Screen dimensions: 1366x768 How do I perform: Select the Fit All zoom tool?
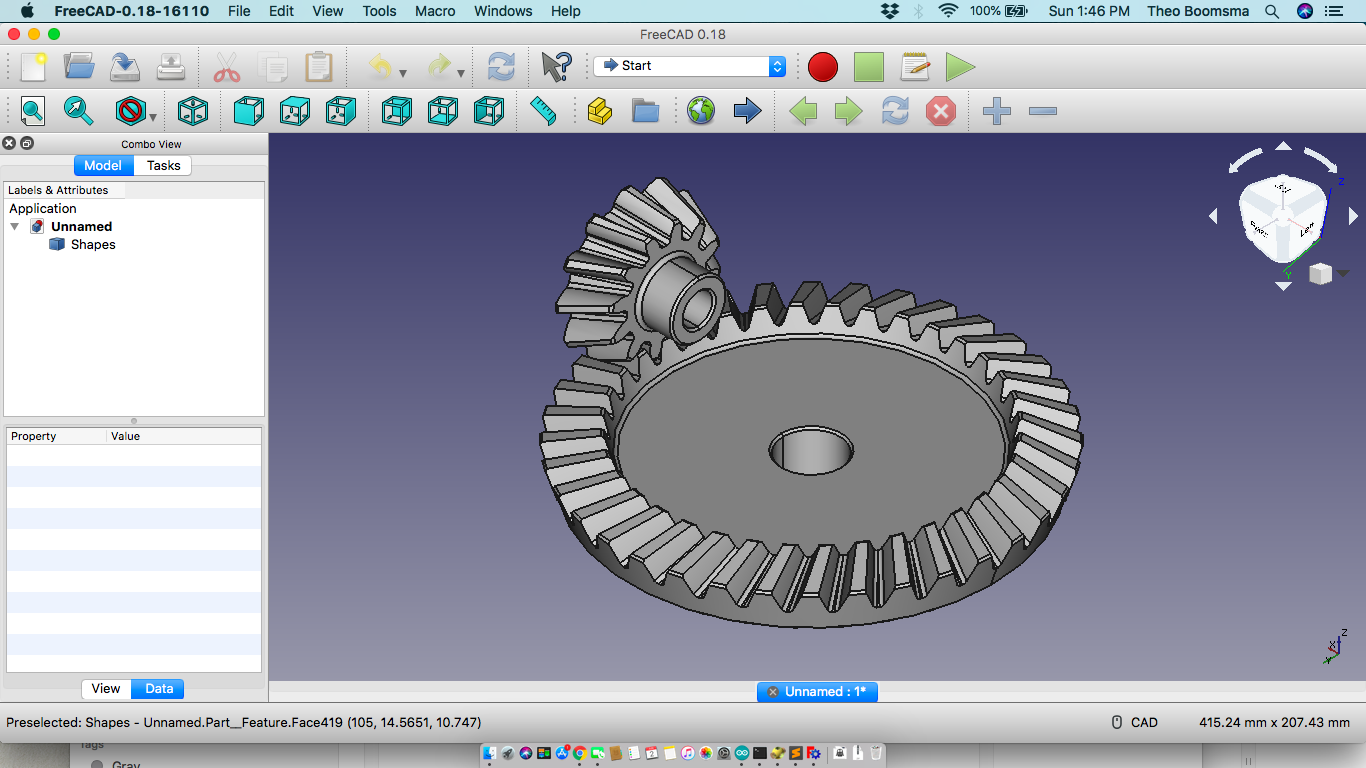[x=32, y=111]
